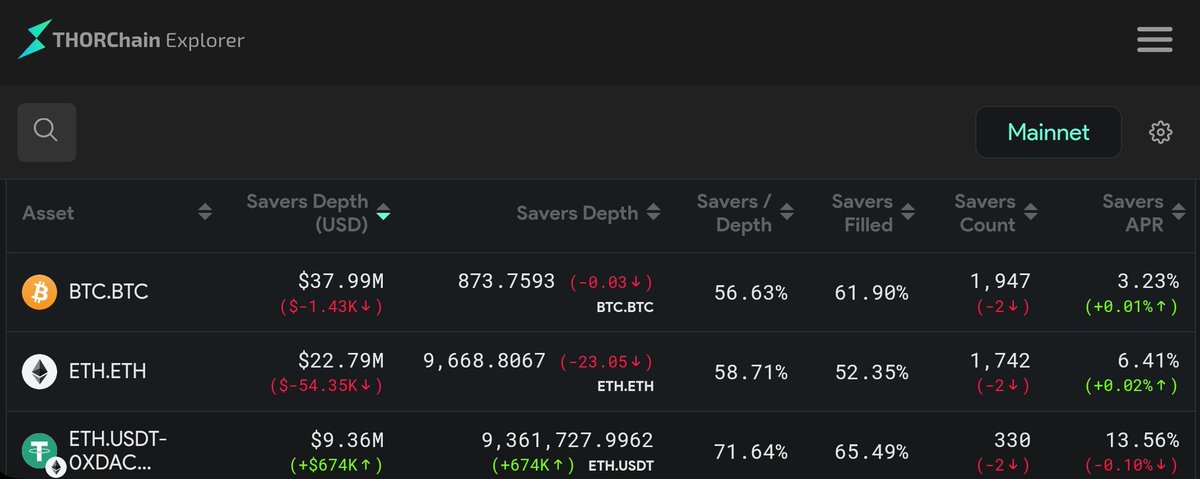
Task: Click the Bitcoin coin icon
Action: 39,292
